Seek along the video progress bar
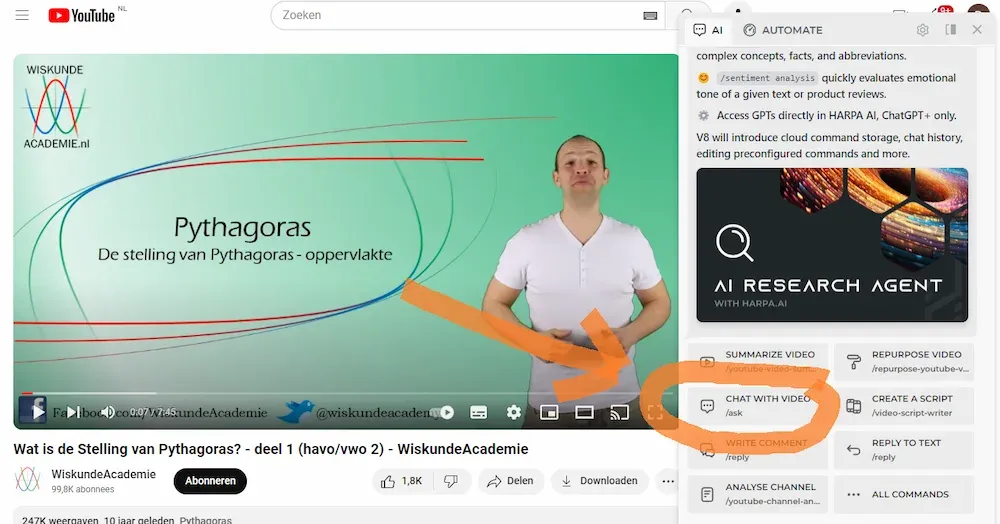This screenshot has height=524, width=1000. 346,393
